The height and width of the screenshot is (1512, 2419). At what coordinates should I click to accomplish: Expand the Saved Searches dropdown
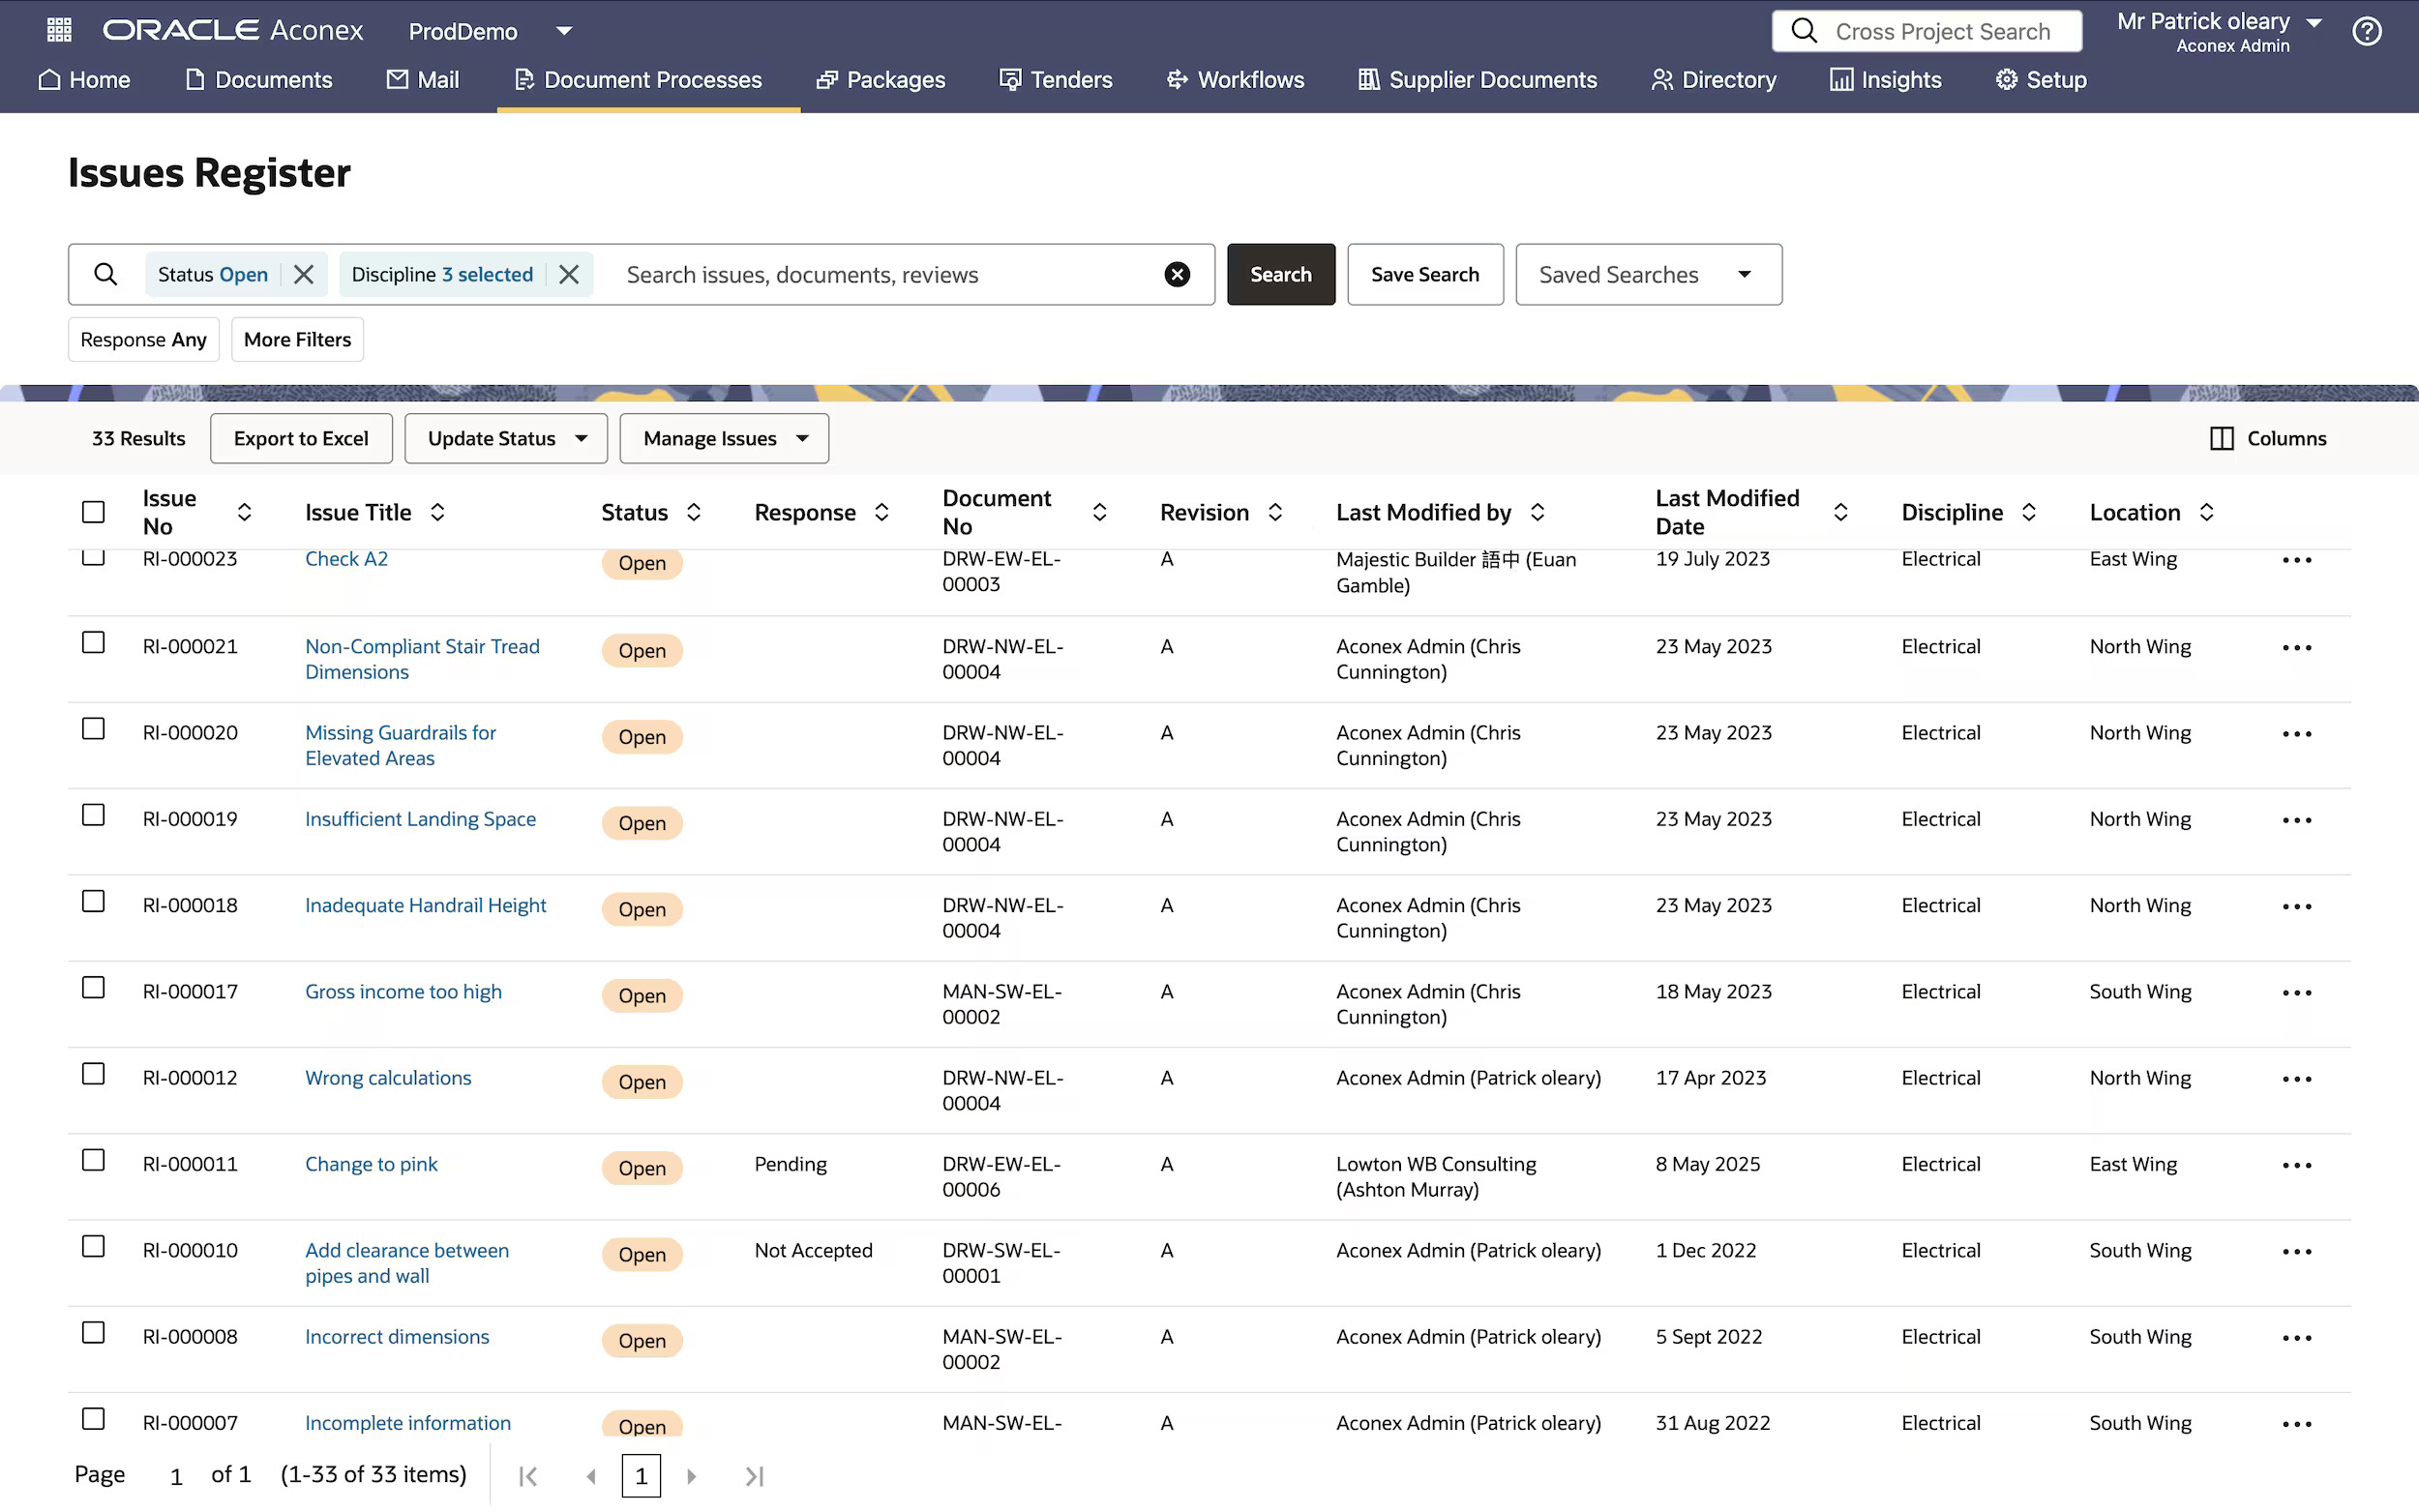(1647, 274)
